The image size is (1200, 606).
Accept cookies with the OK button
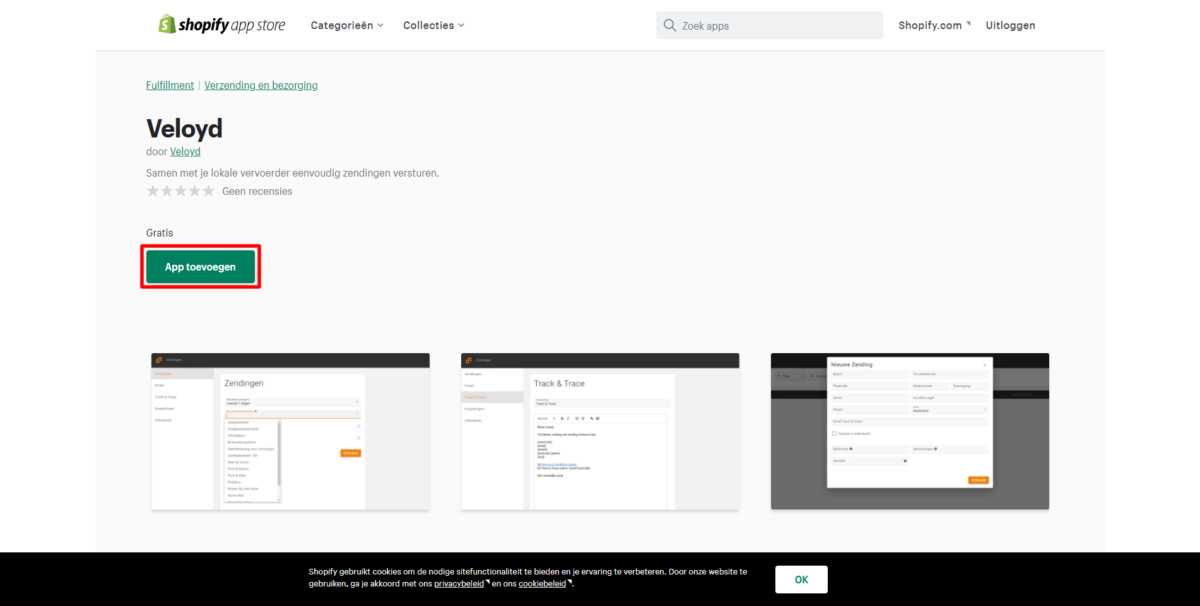pos(801,579)
